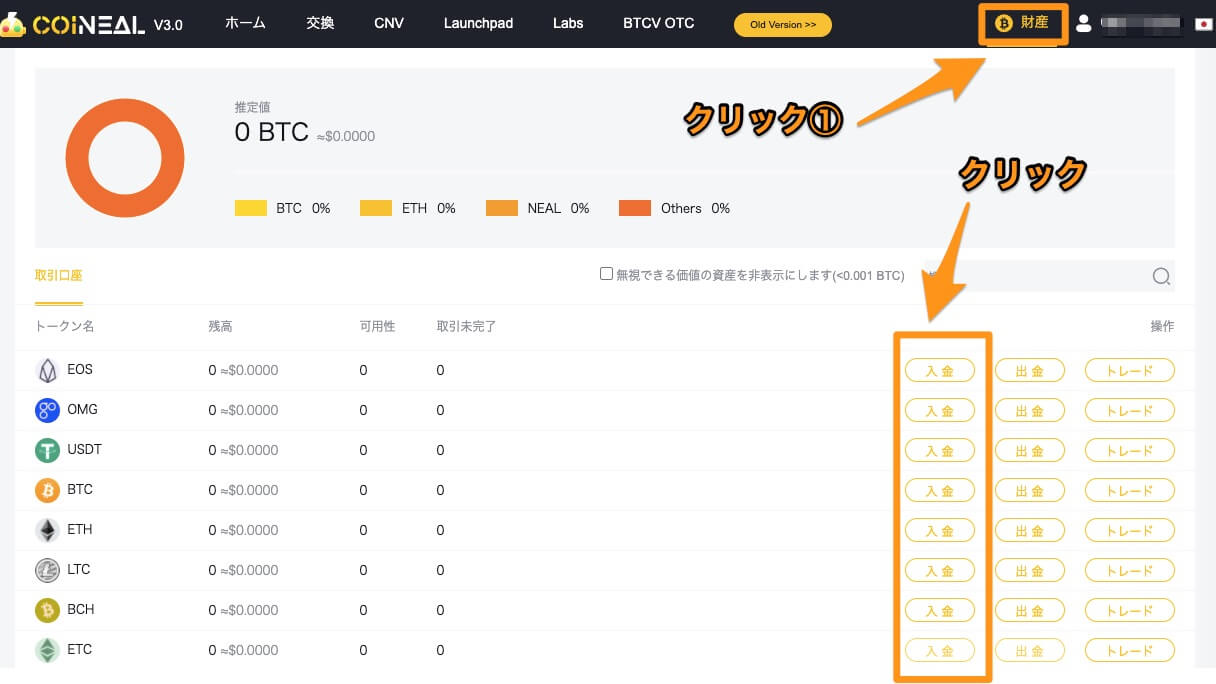Click 出金 withdraw for OMG
Image resolution: width=1216 pixels, height=684 pixels.
coord(1030,410)
